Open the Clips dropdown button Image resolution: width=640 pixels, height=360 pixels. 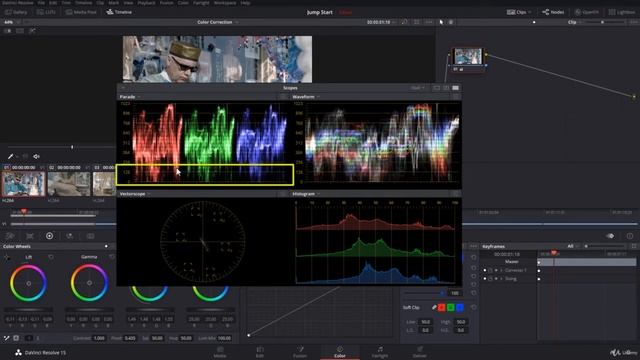pyautogui.click(x=519, y=12)
